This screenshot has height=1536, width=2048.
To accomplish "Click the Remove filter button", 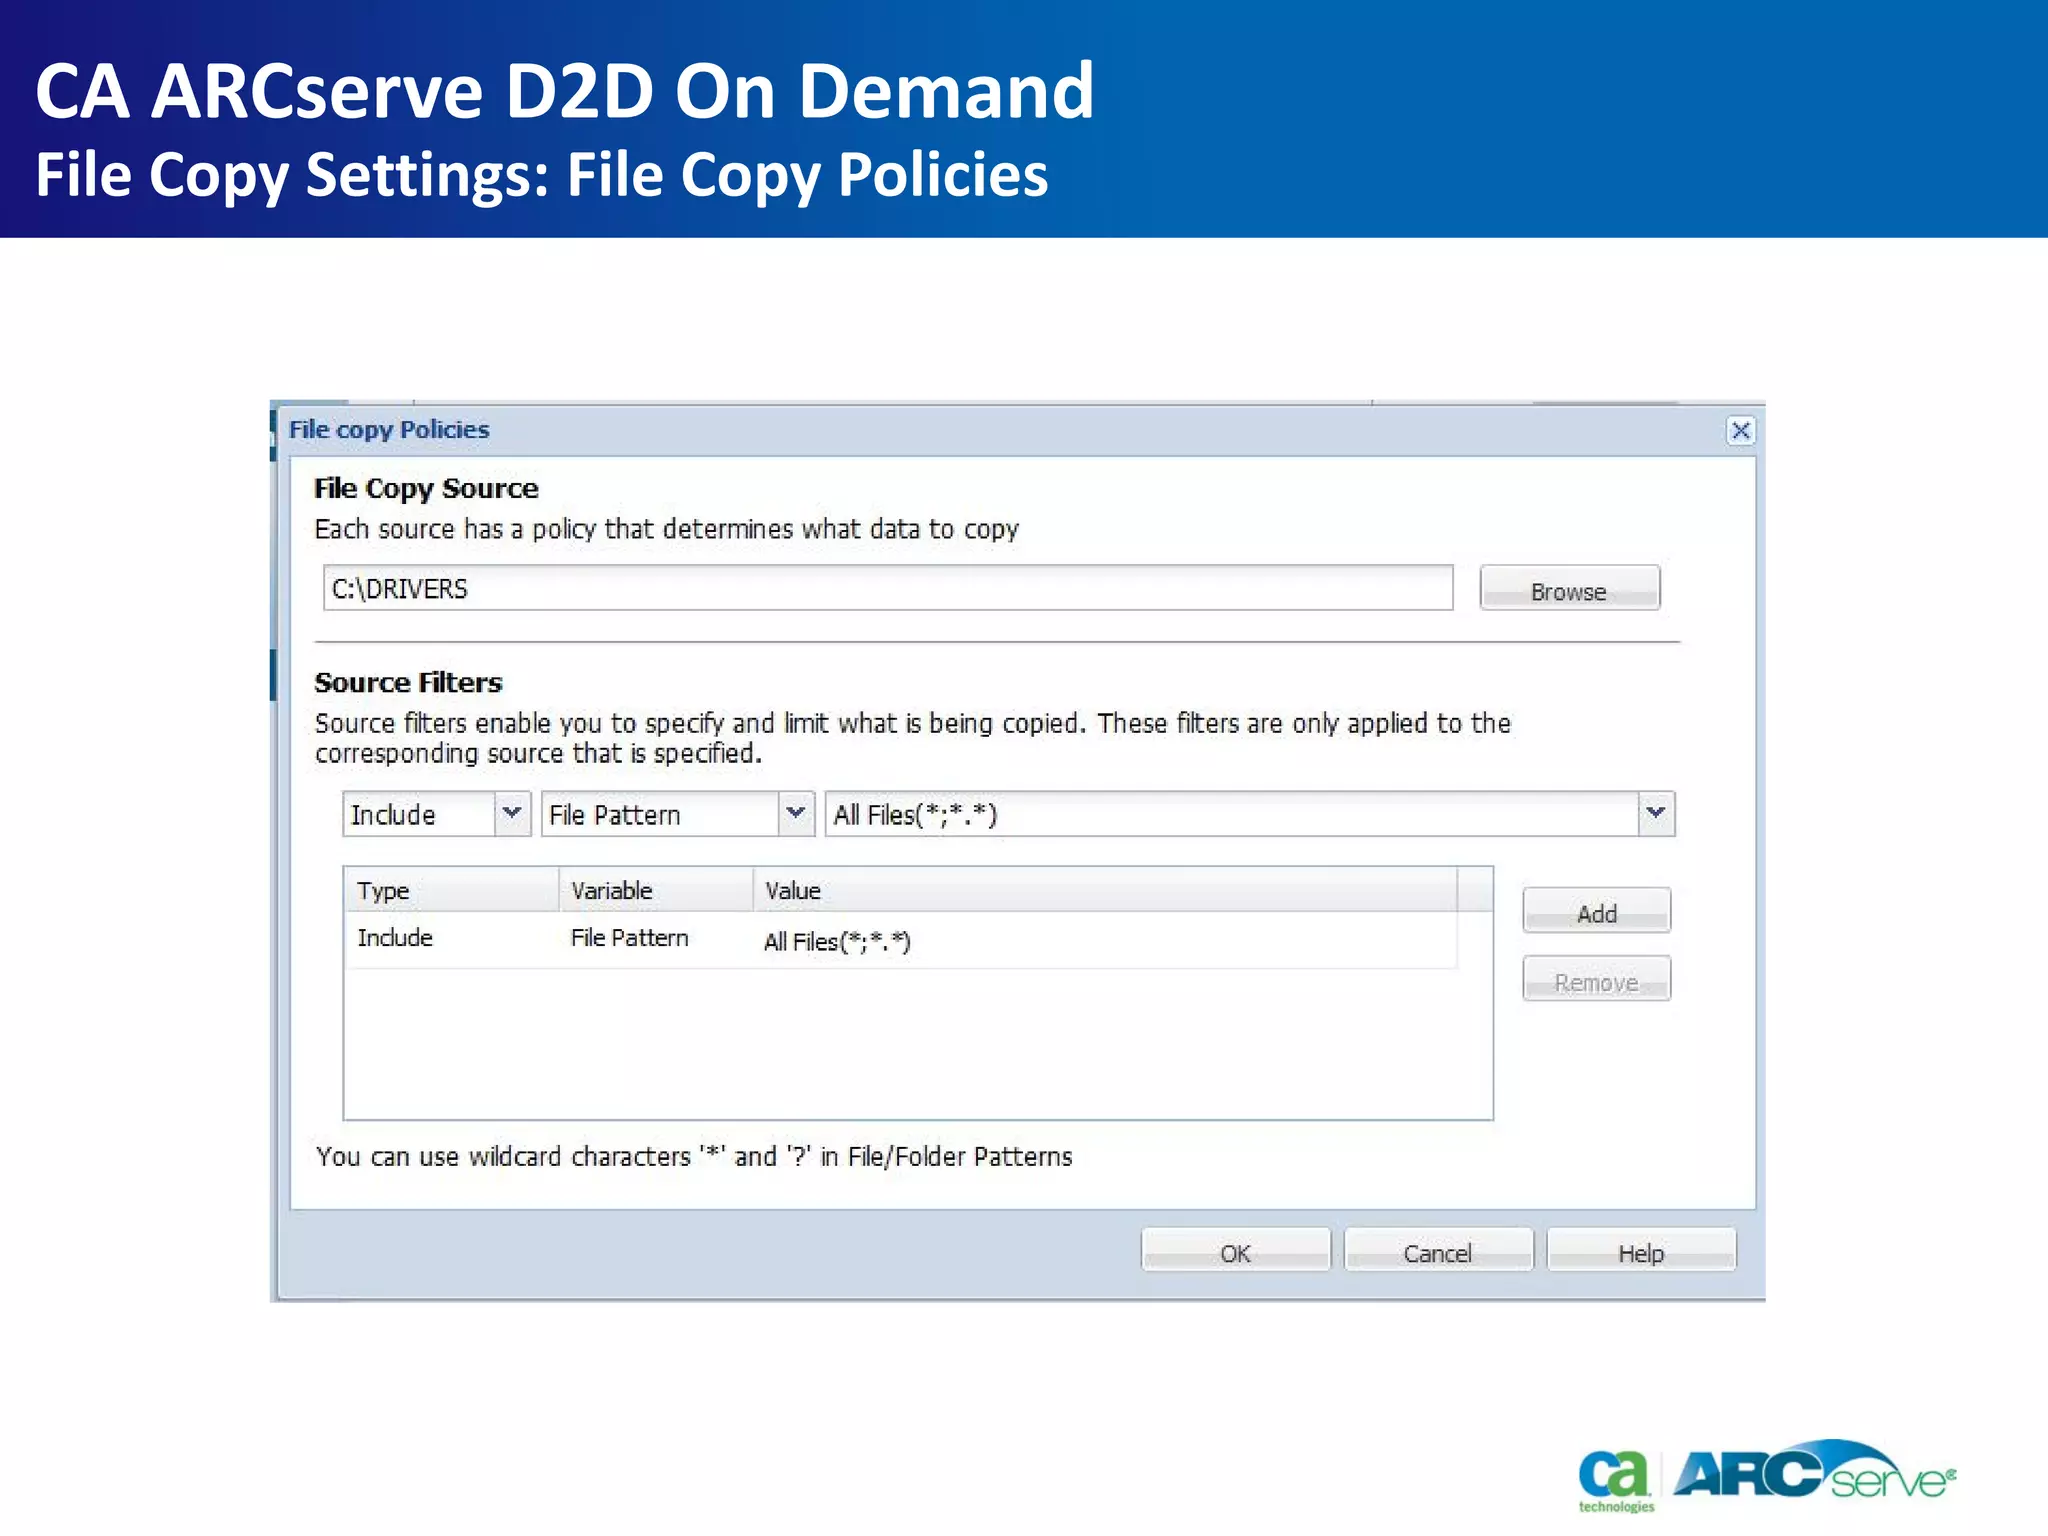I will tap(1596, 979).
